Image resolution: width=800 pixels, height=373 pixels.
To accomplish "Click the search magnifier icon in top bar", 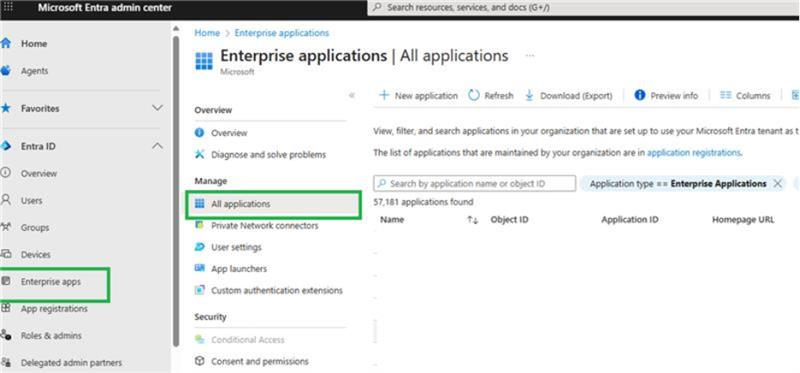I will pyautogui.click(x=378, y=8).
